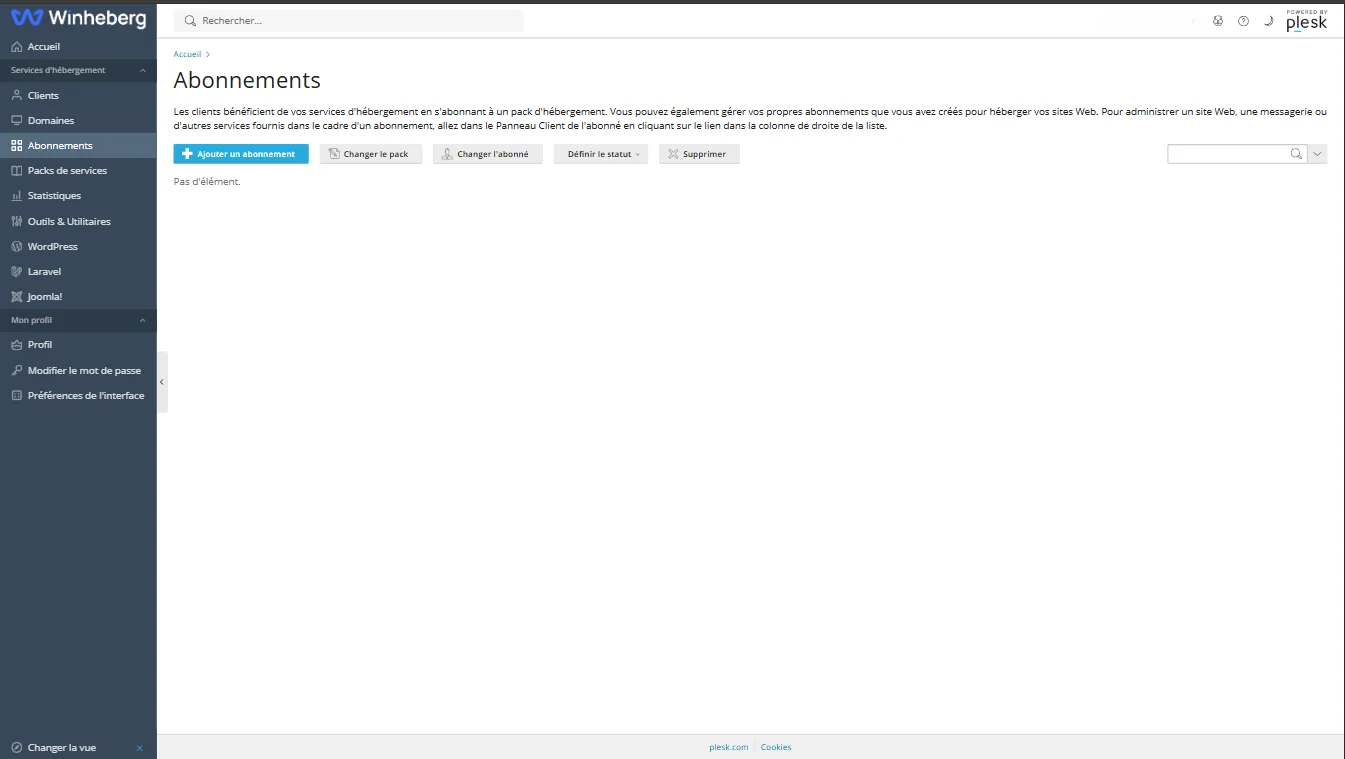Open the Cookies footer link
Viewport: 1345px width, 759px height.
[776, 747]
